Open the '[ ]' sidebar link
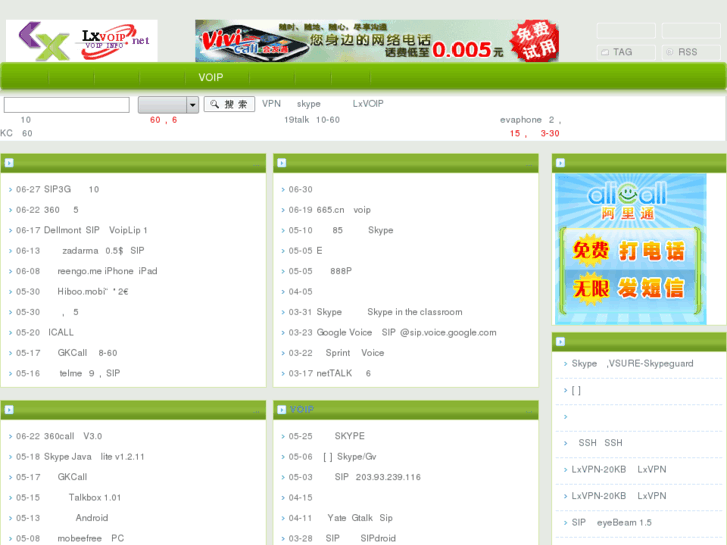The image size is (727, 545). click(x=576, y=390)
